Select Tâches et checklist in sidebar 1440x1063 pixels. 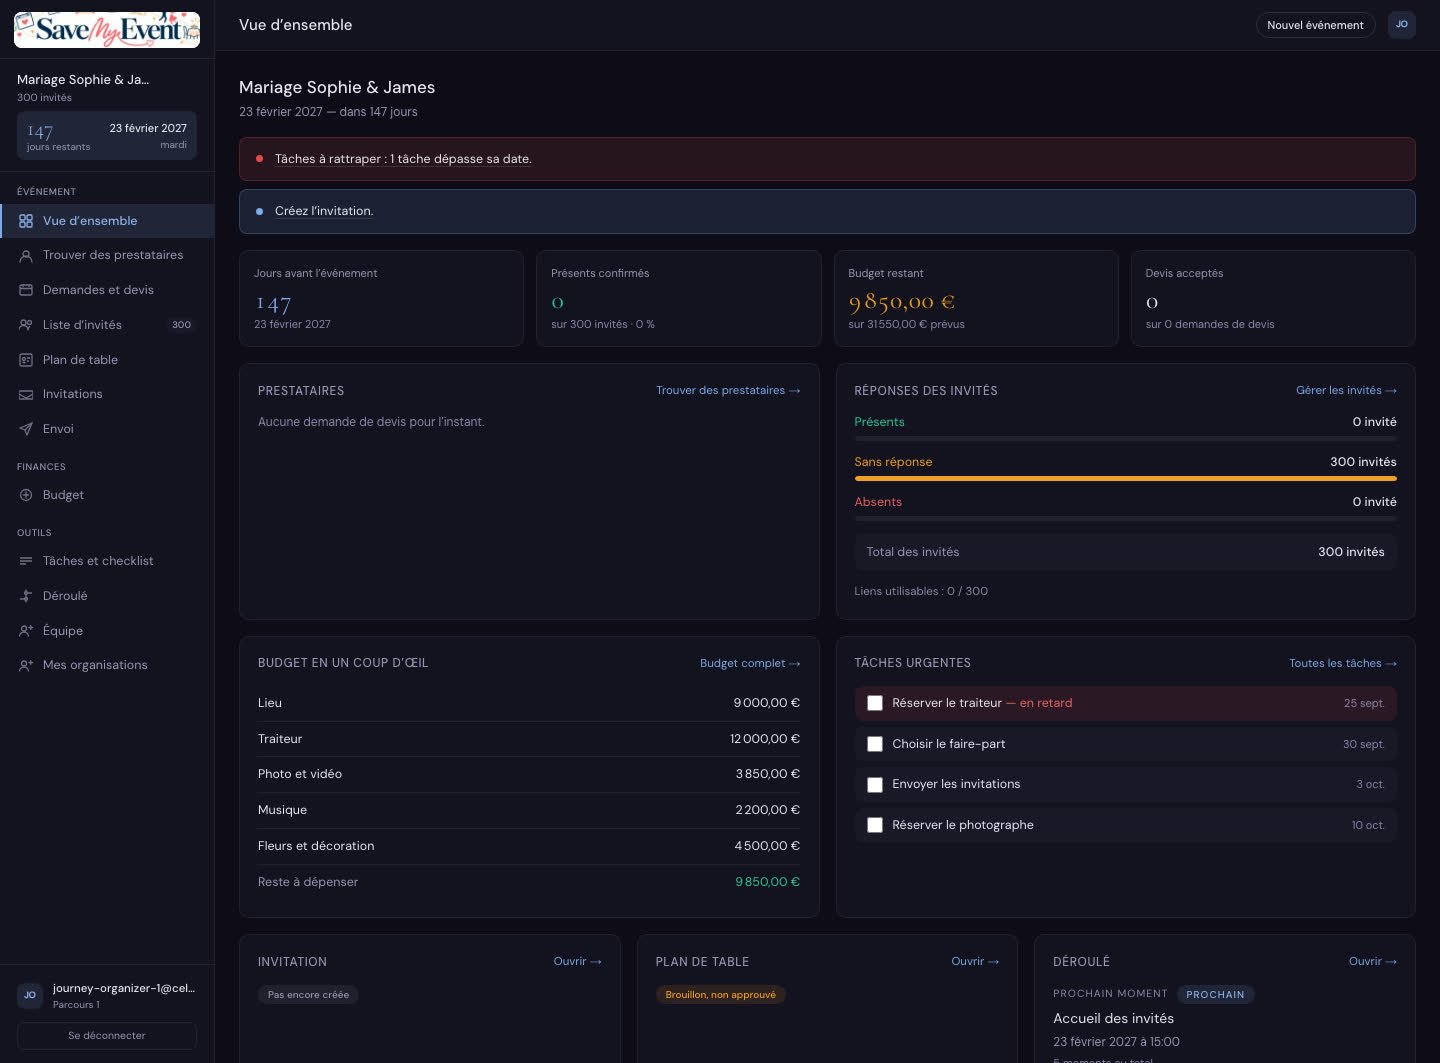(x=107, y=561)
